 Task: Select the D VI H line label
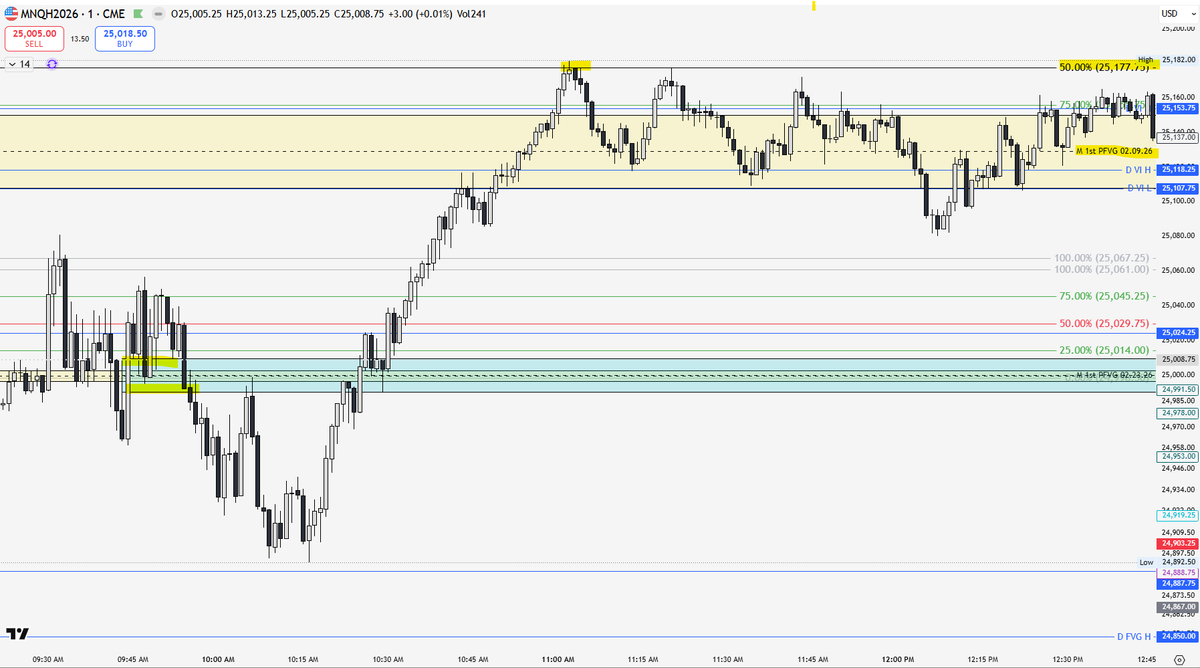(x=1139, y=171)
